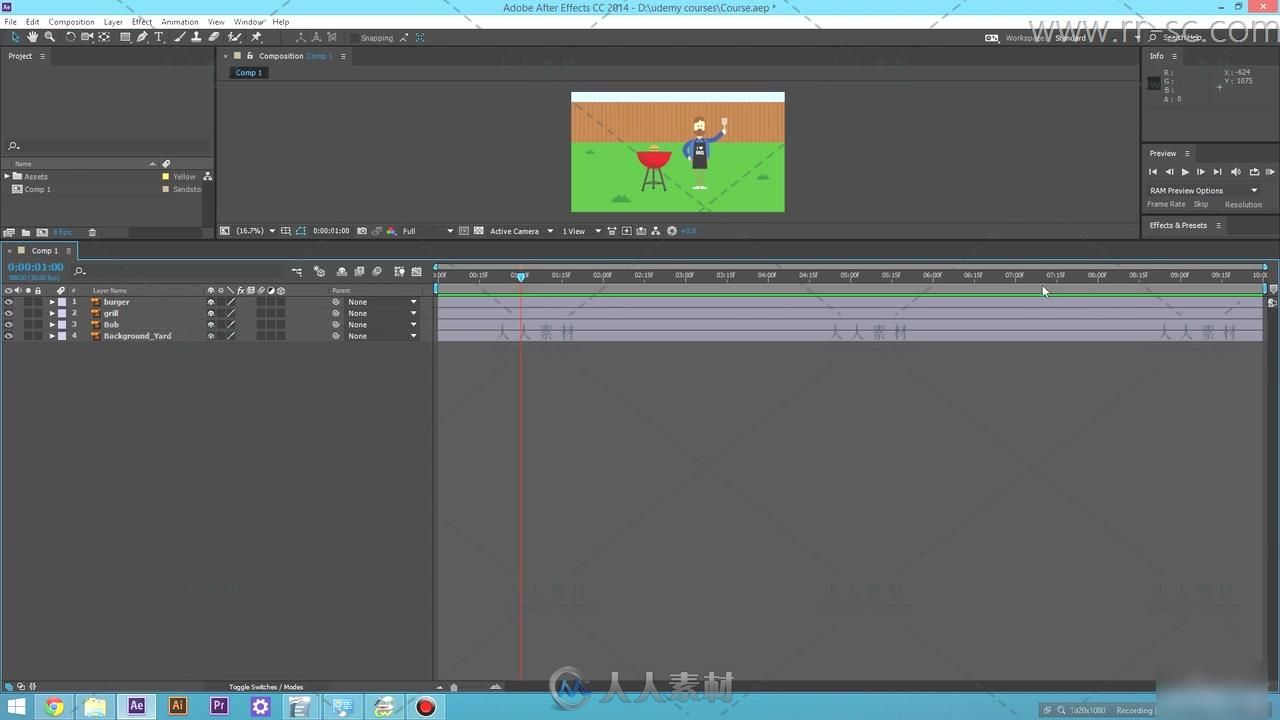The width and height of the screenshot is (1280, 720).
Task: Click Toggle Switches / Modes button
Action: click(x=266, y=687)
